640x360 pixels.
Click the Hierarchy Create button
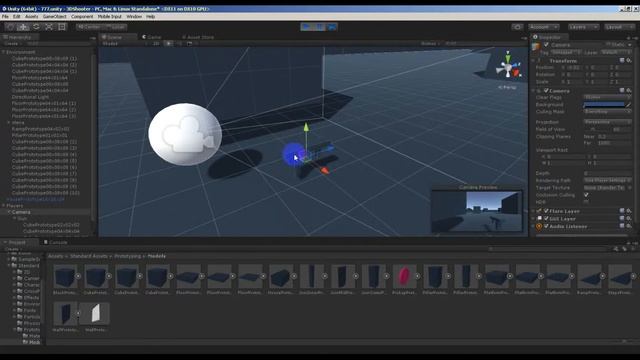click(x=12, y=43)
